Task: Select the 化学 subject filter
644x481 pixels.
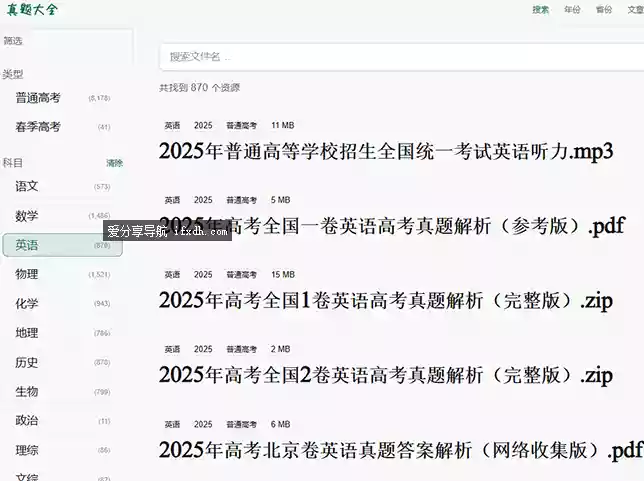Action: point(62,304)
